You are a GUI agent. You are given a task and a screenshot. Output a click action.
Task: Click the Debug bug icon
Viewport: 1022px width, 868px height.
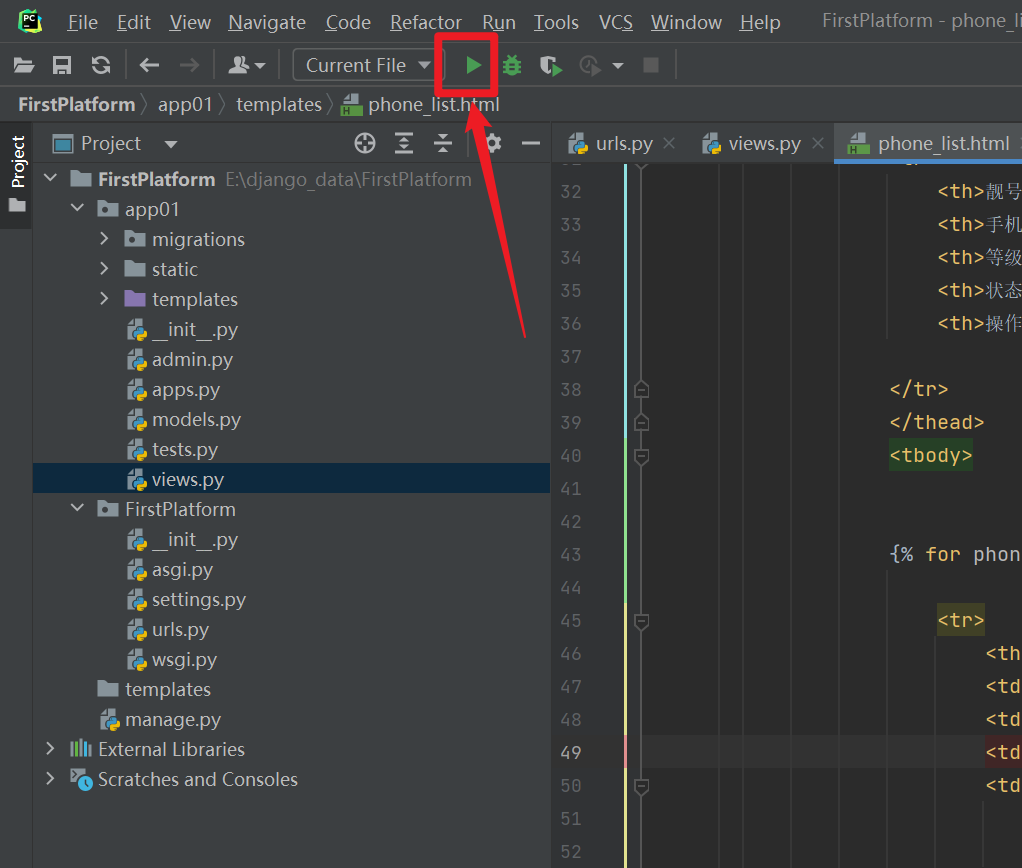(x=512, y=66)
